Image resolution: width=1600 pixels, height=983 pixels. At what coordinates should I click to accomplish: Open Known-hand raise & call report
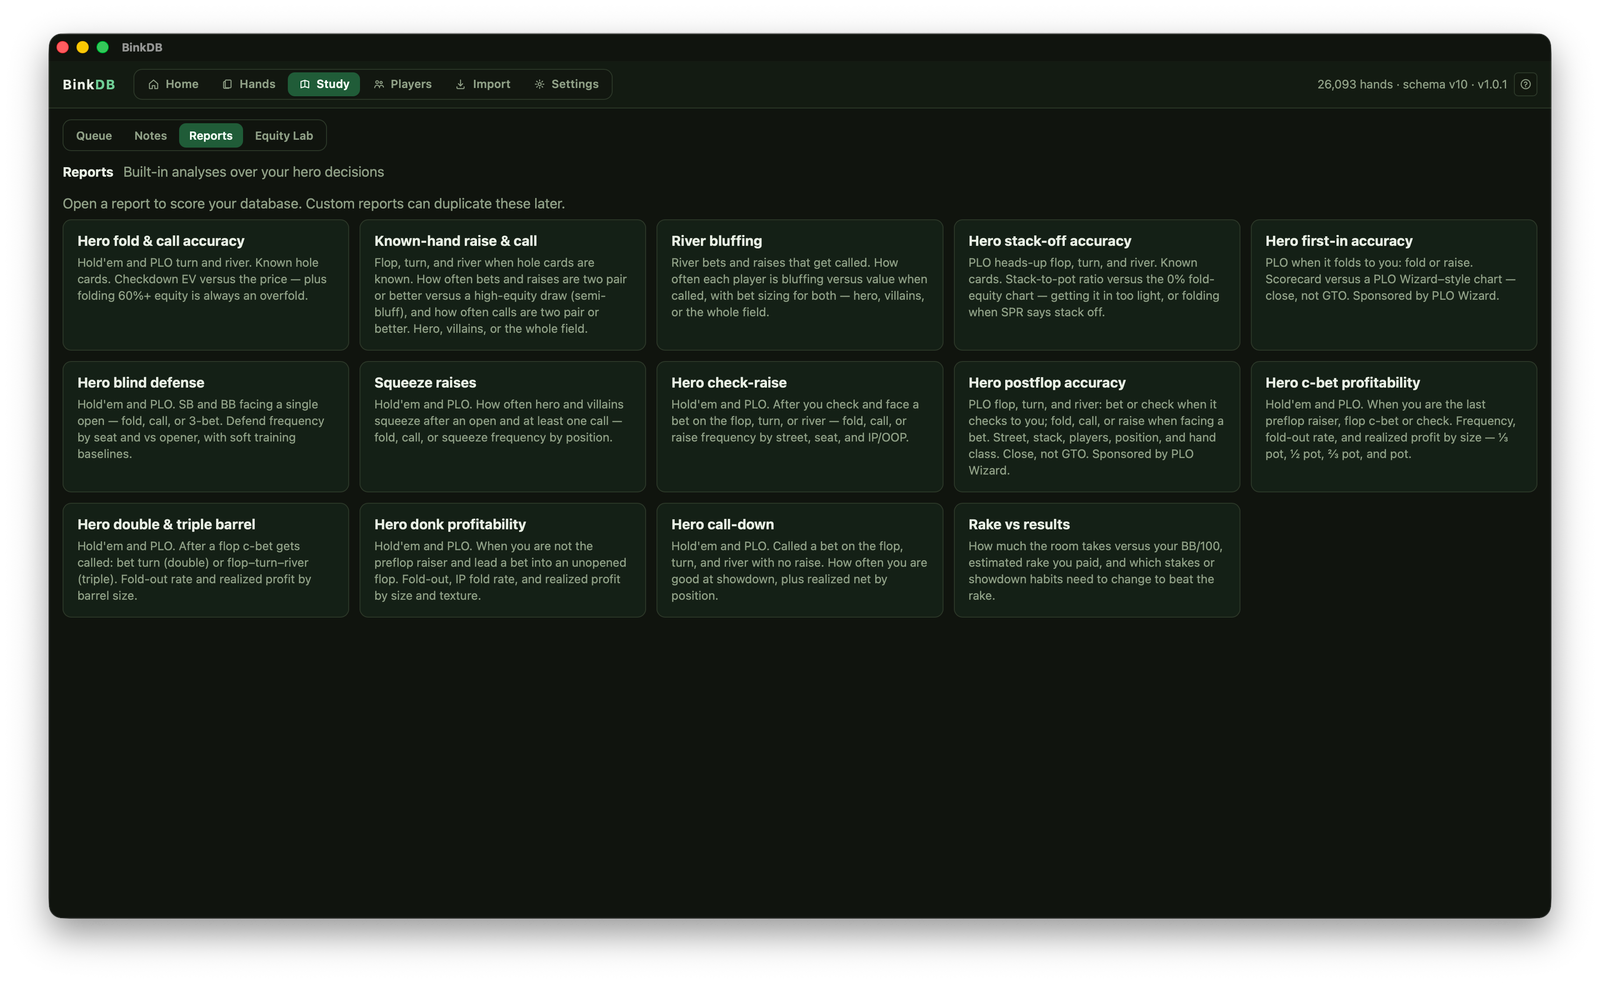tap(503, 285)
